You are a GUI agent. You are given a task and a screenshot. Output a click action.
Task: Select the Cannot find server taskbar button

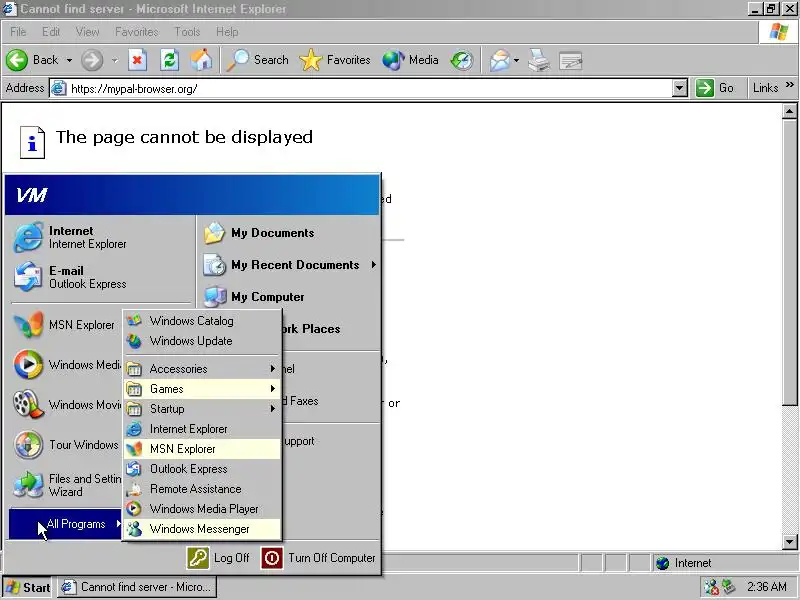point(137,587)
